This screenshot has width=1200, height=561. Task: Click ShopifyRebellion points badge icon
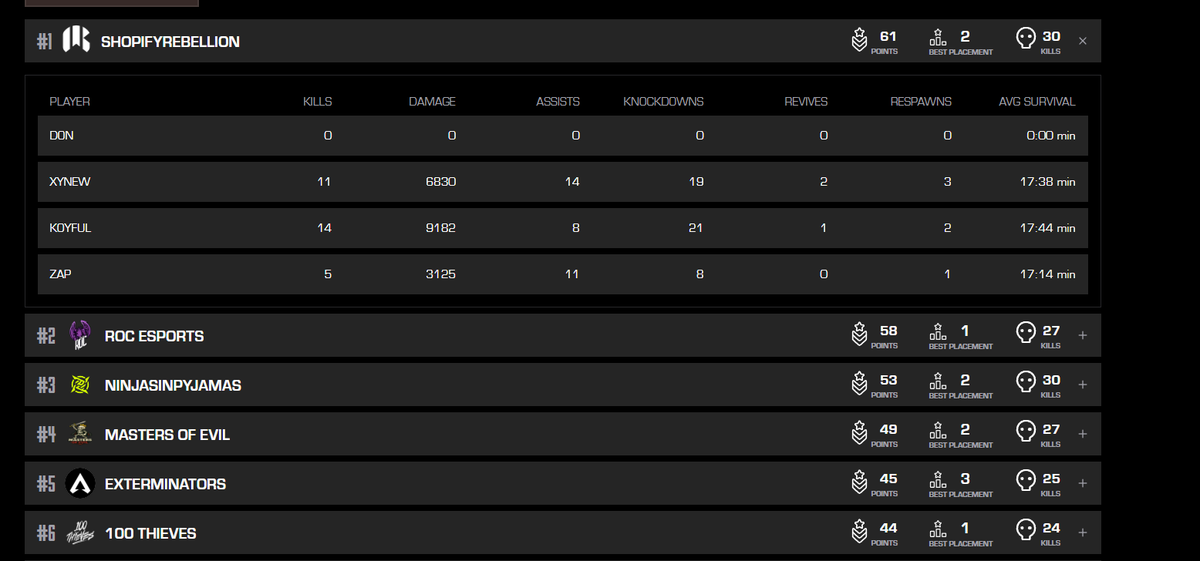(x=859, y=41)
